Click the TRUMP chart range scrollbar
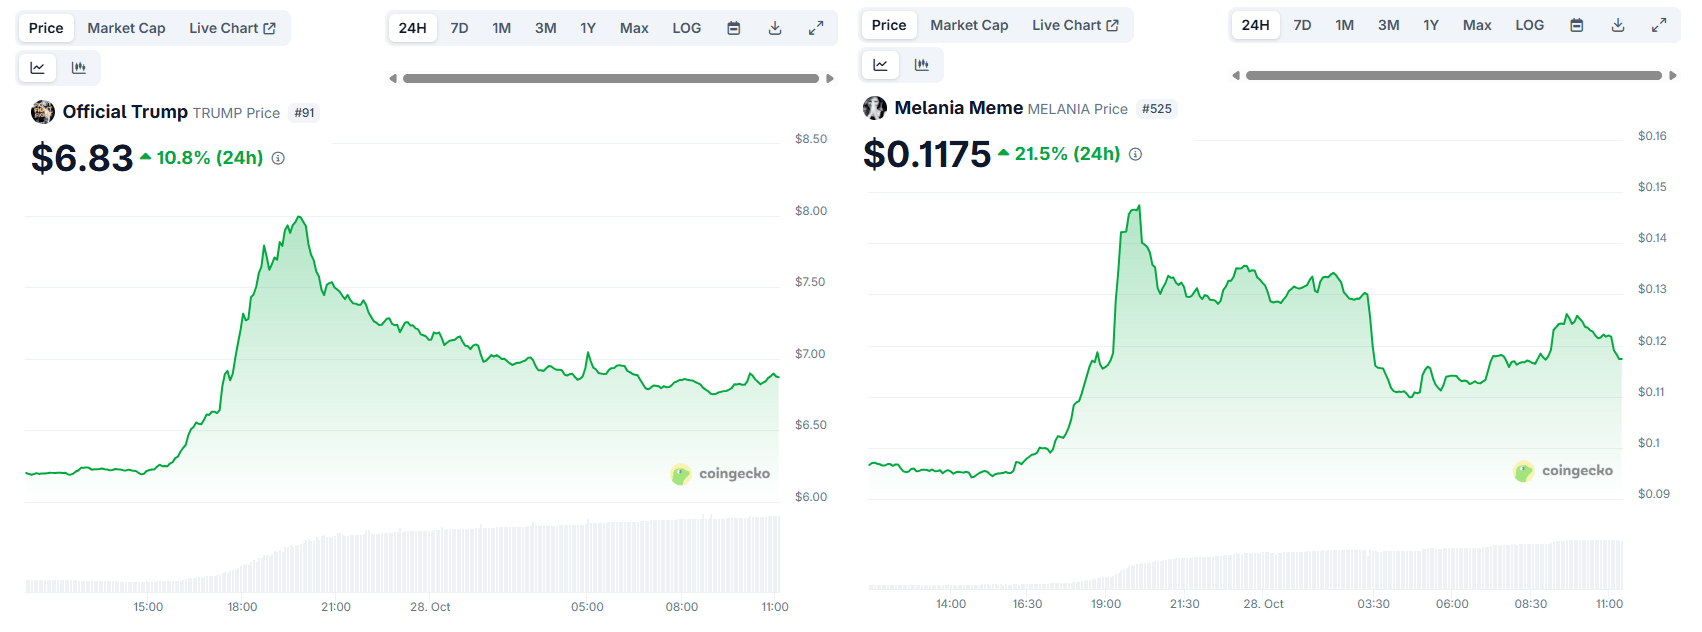1702x632 pixels. pos(610,78)
